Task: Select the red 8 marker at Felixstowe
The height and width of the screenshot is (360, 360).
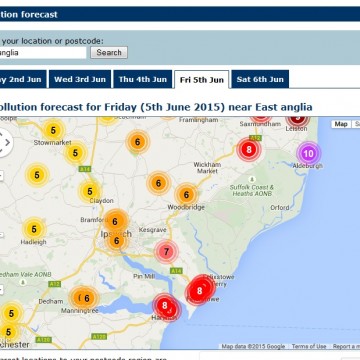Action: 199,291
